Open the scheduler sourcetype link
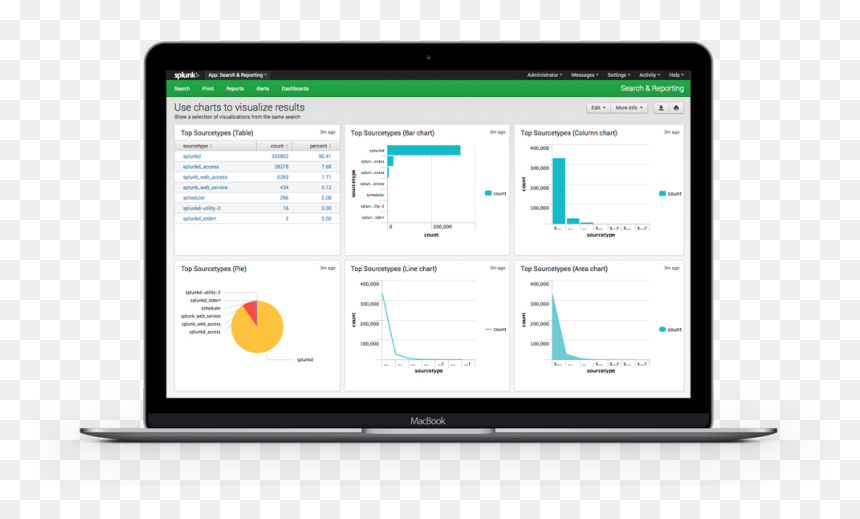Viewport: 860px width, 519px height. [194, 198]
